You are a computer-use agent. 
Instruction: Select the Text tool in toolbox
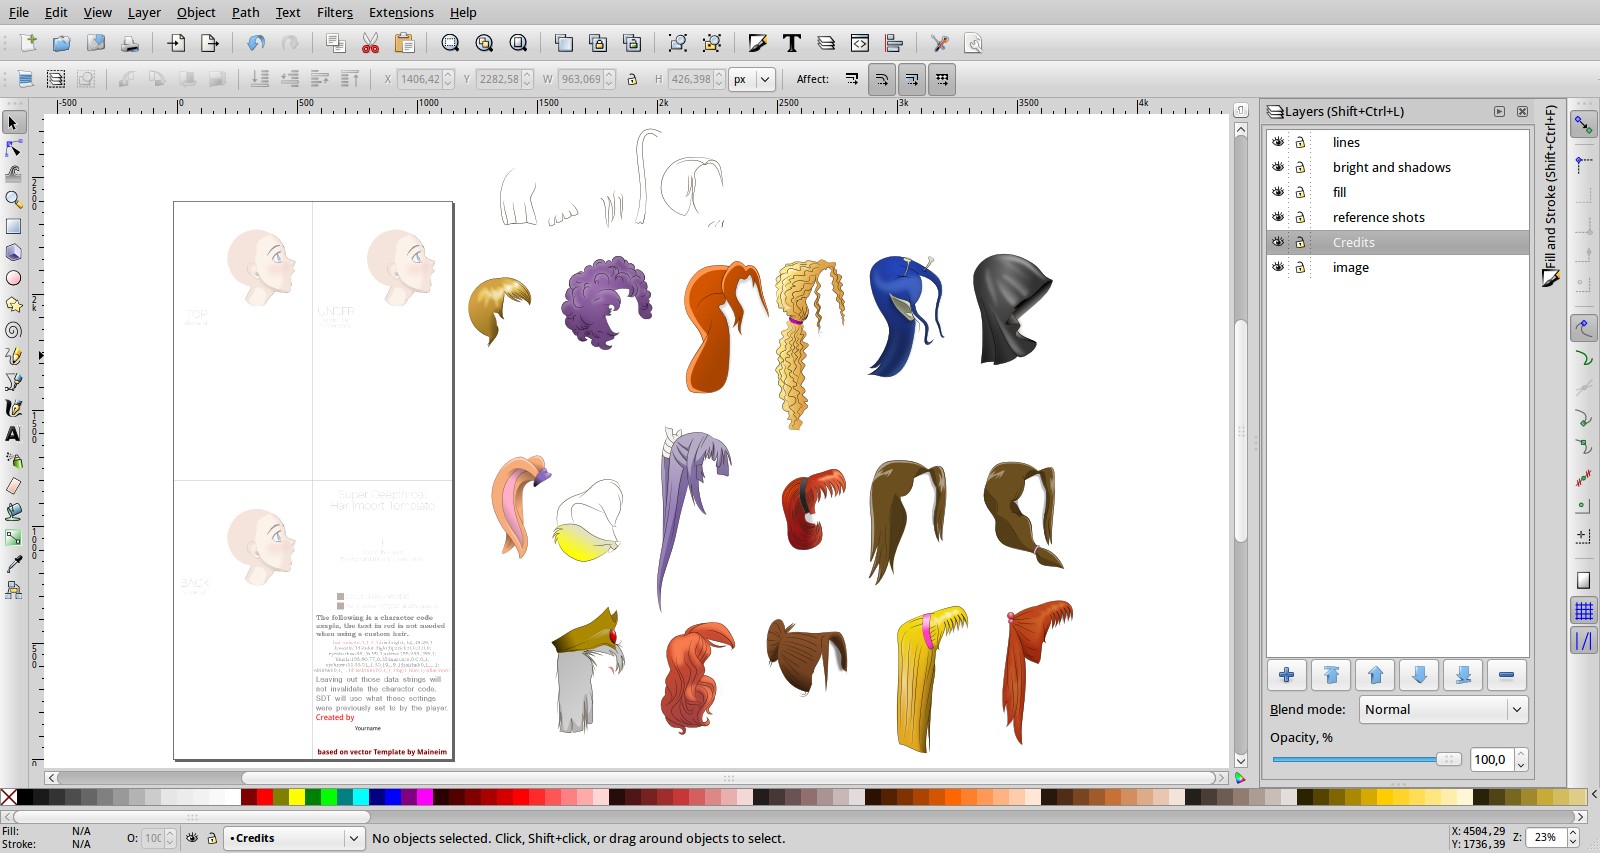(x=13, y=434)
